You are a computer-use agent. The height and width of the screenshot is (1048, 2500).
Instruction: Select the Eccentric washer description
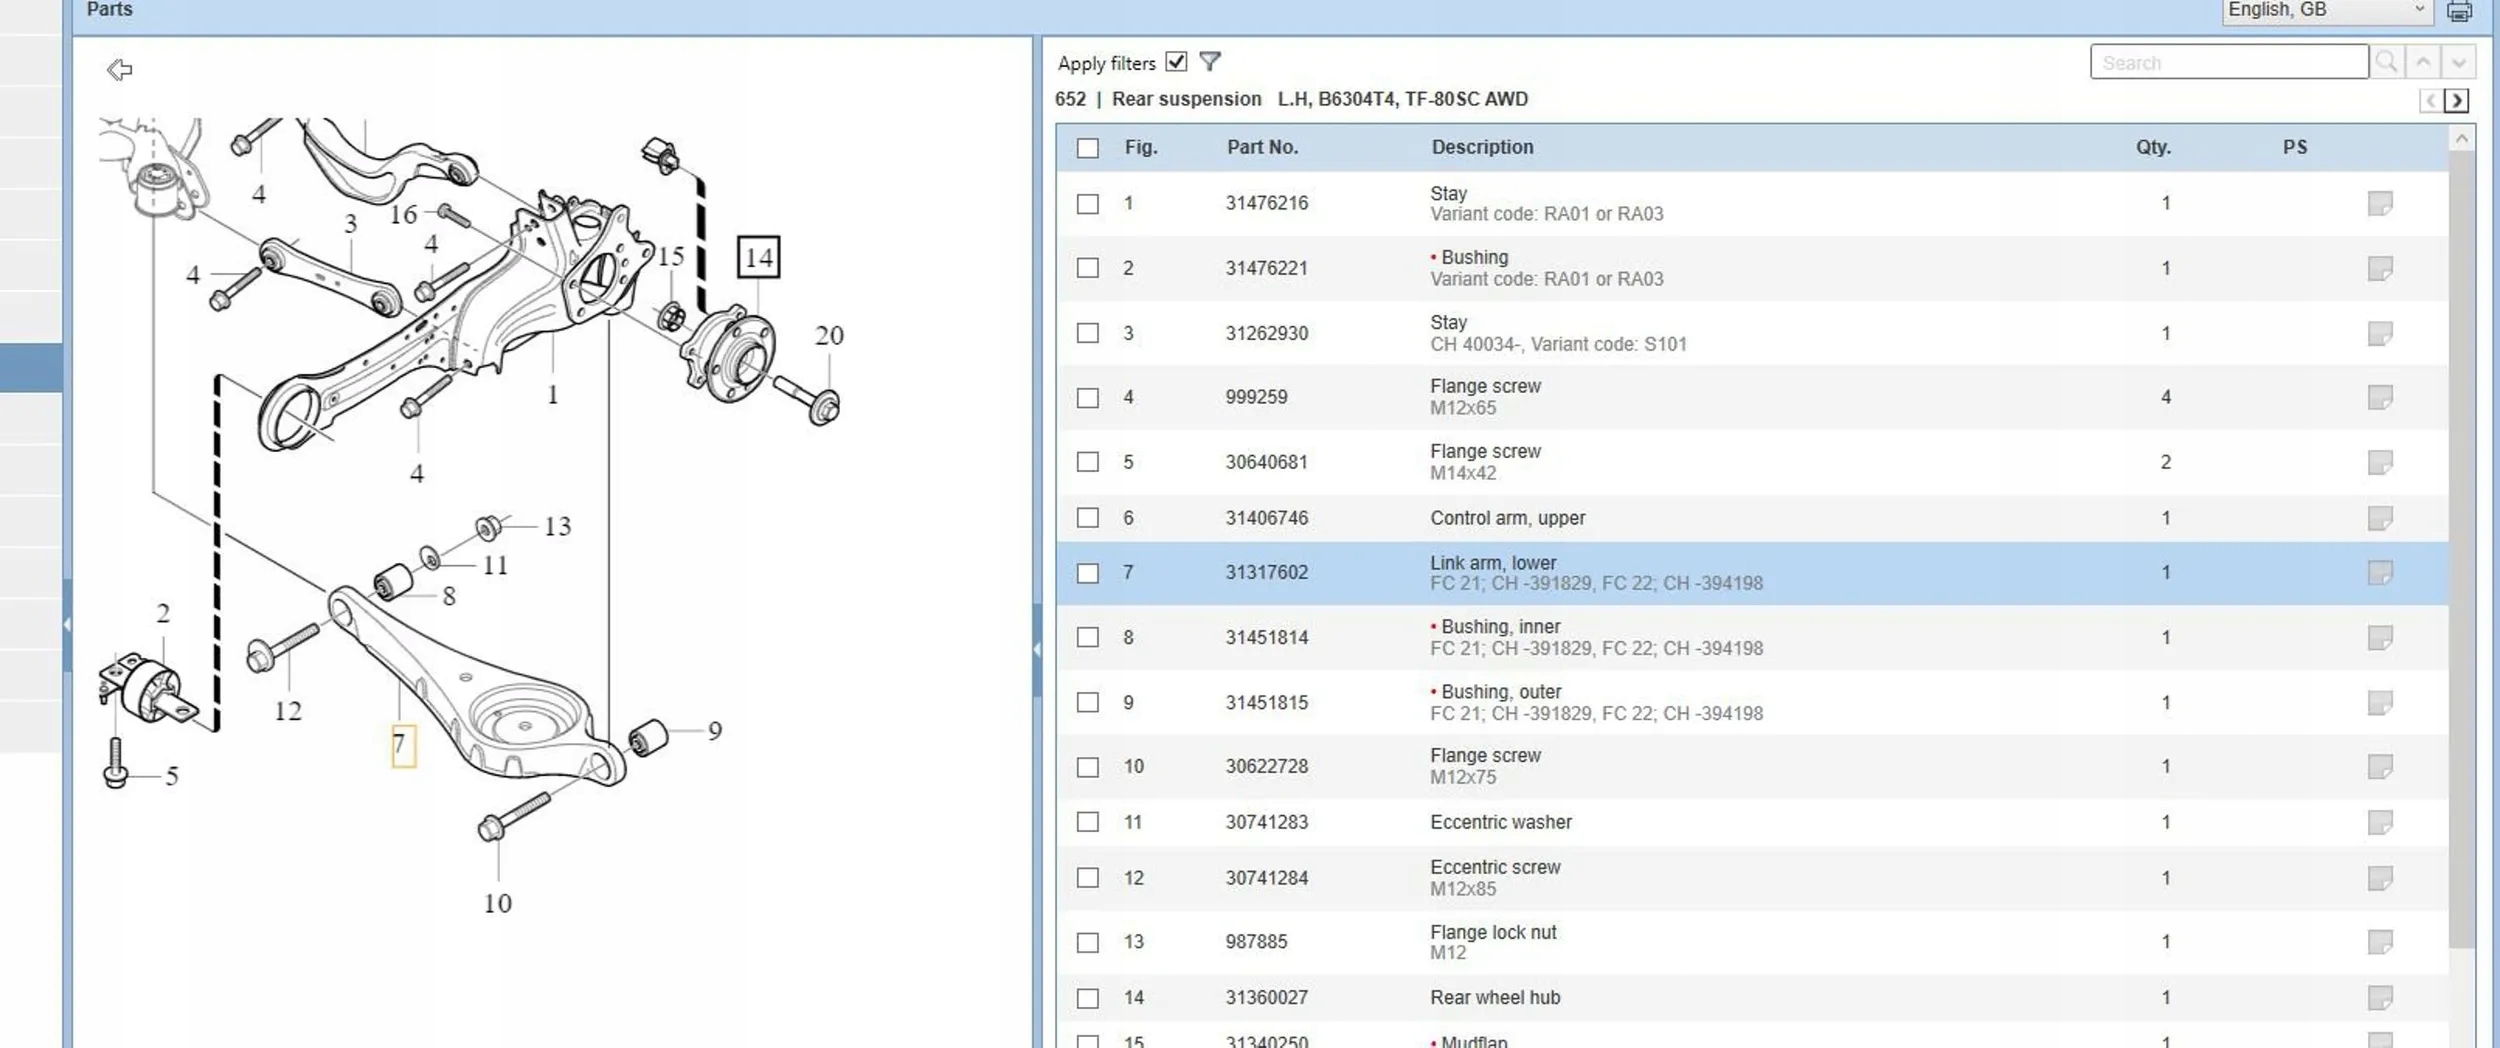pos(1501,822)
